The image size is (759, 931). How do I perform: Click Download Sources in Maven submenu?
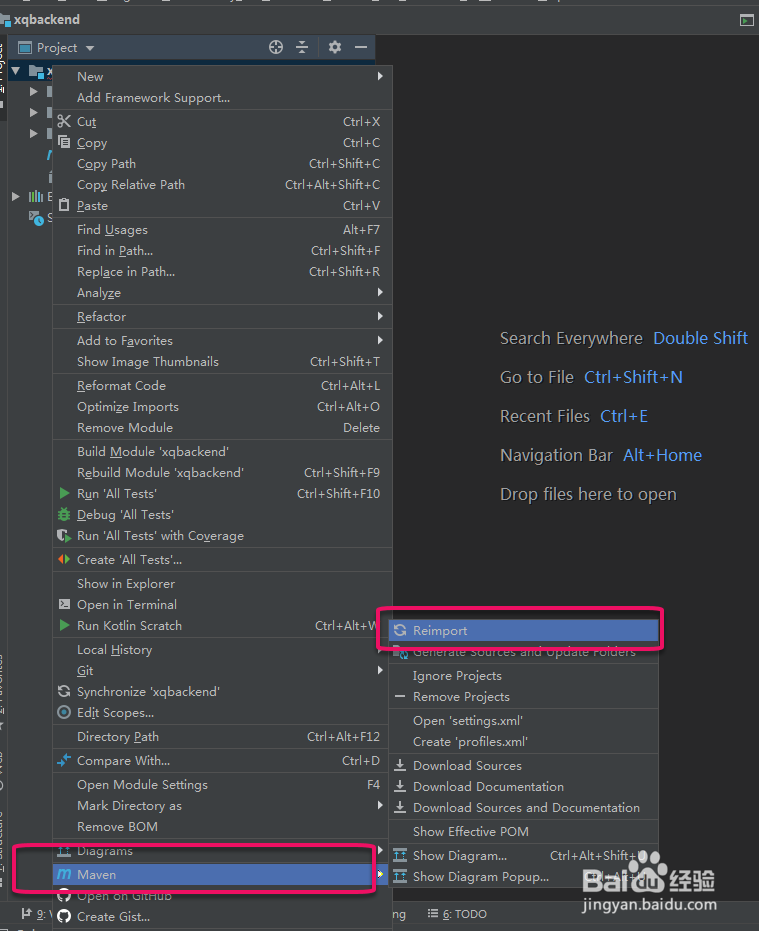click(x=467, y=765)
